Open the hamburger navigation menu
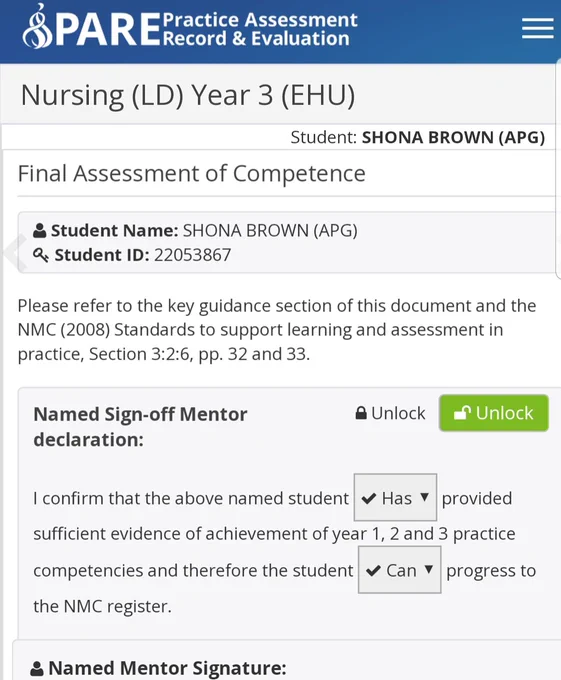Image resolution: width=561 pixels, height=680 pixels. click(538, 29)
